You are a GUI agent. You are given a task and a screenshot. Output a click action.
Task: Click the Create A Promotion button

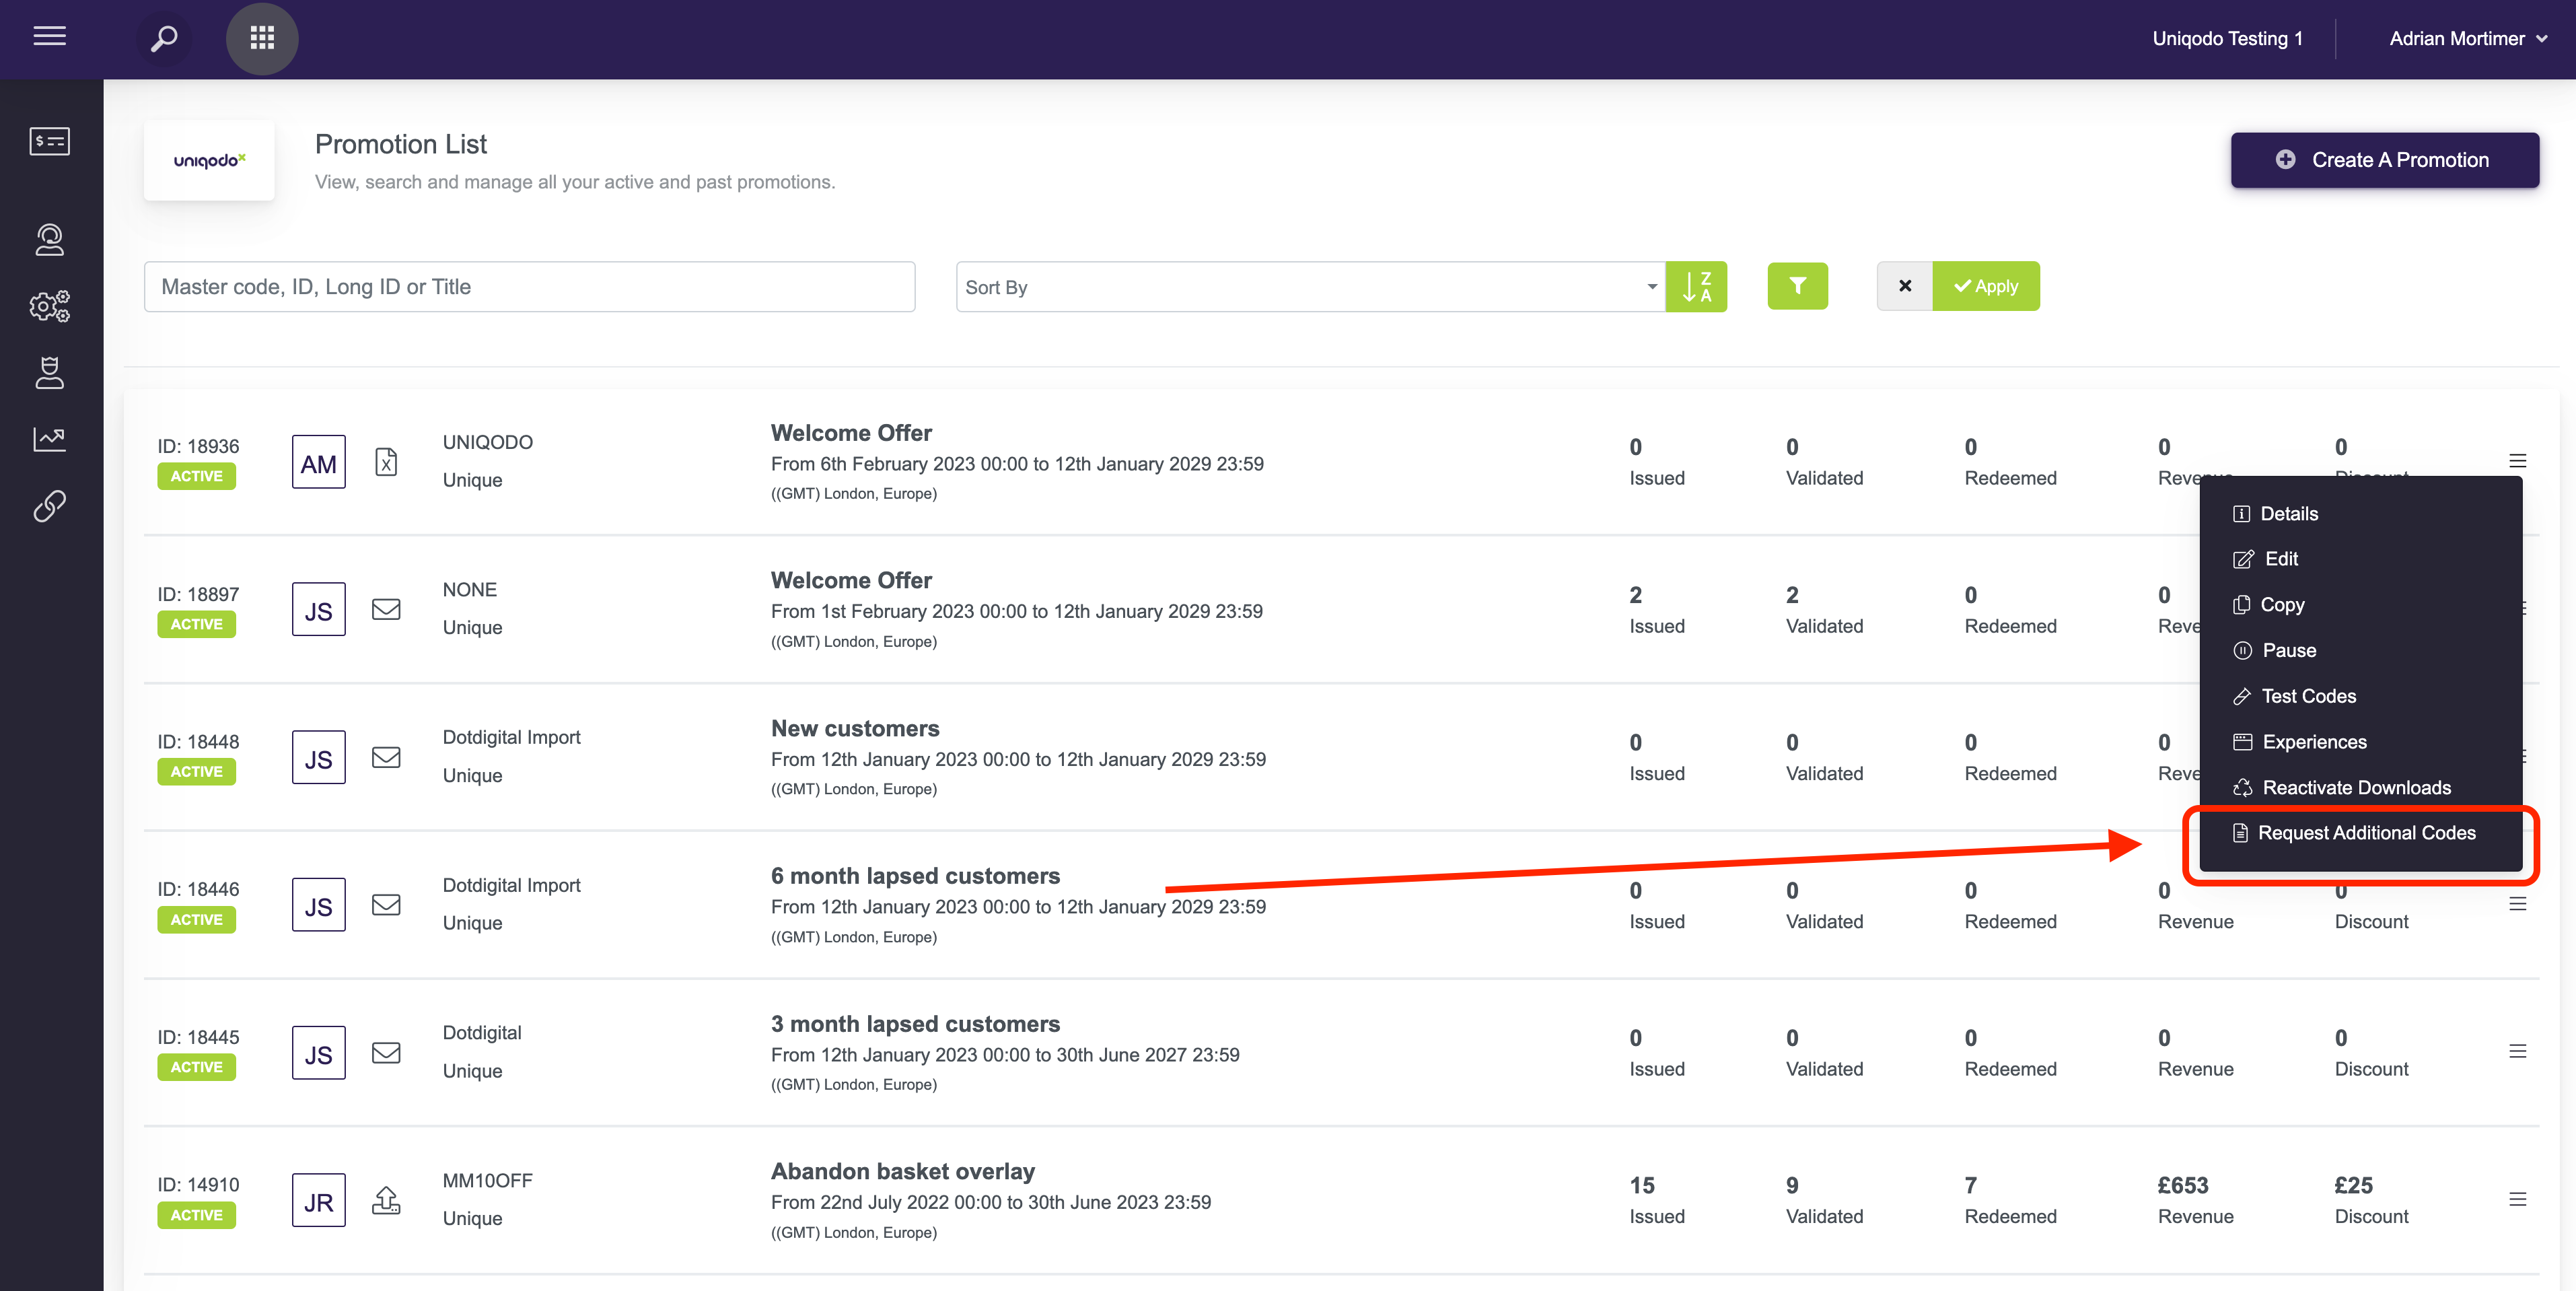(x=2384, y=160)
